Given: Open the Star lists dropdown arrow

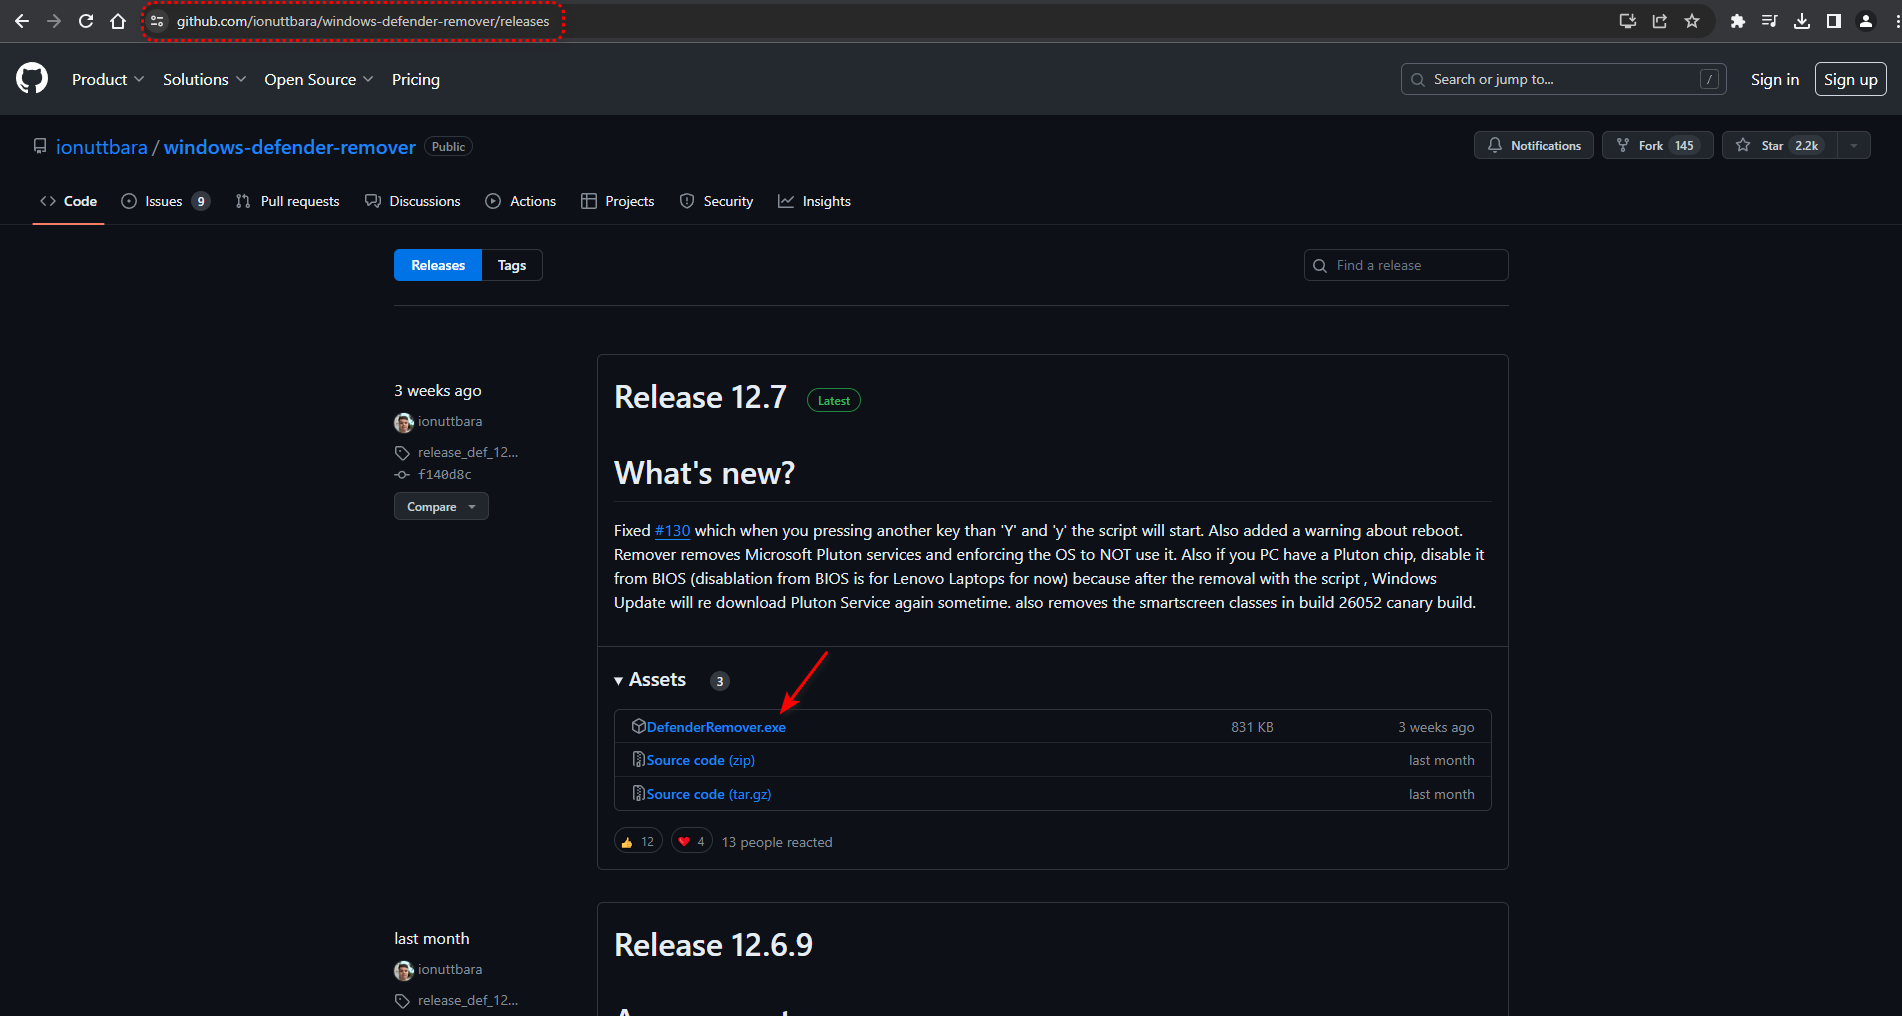Looking at the screenshot, I should point(1854,145).
